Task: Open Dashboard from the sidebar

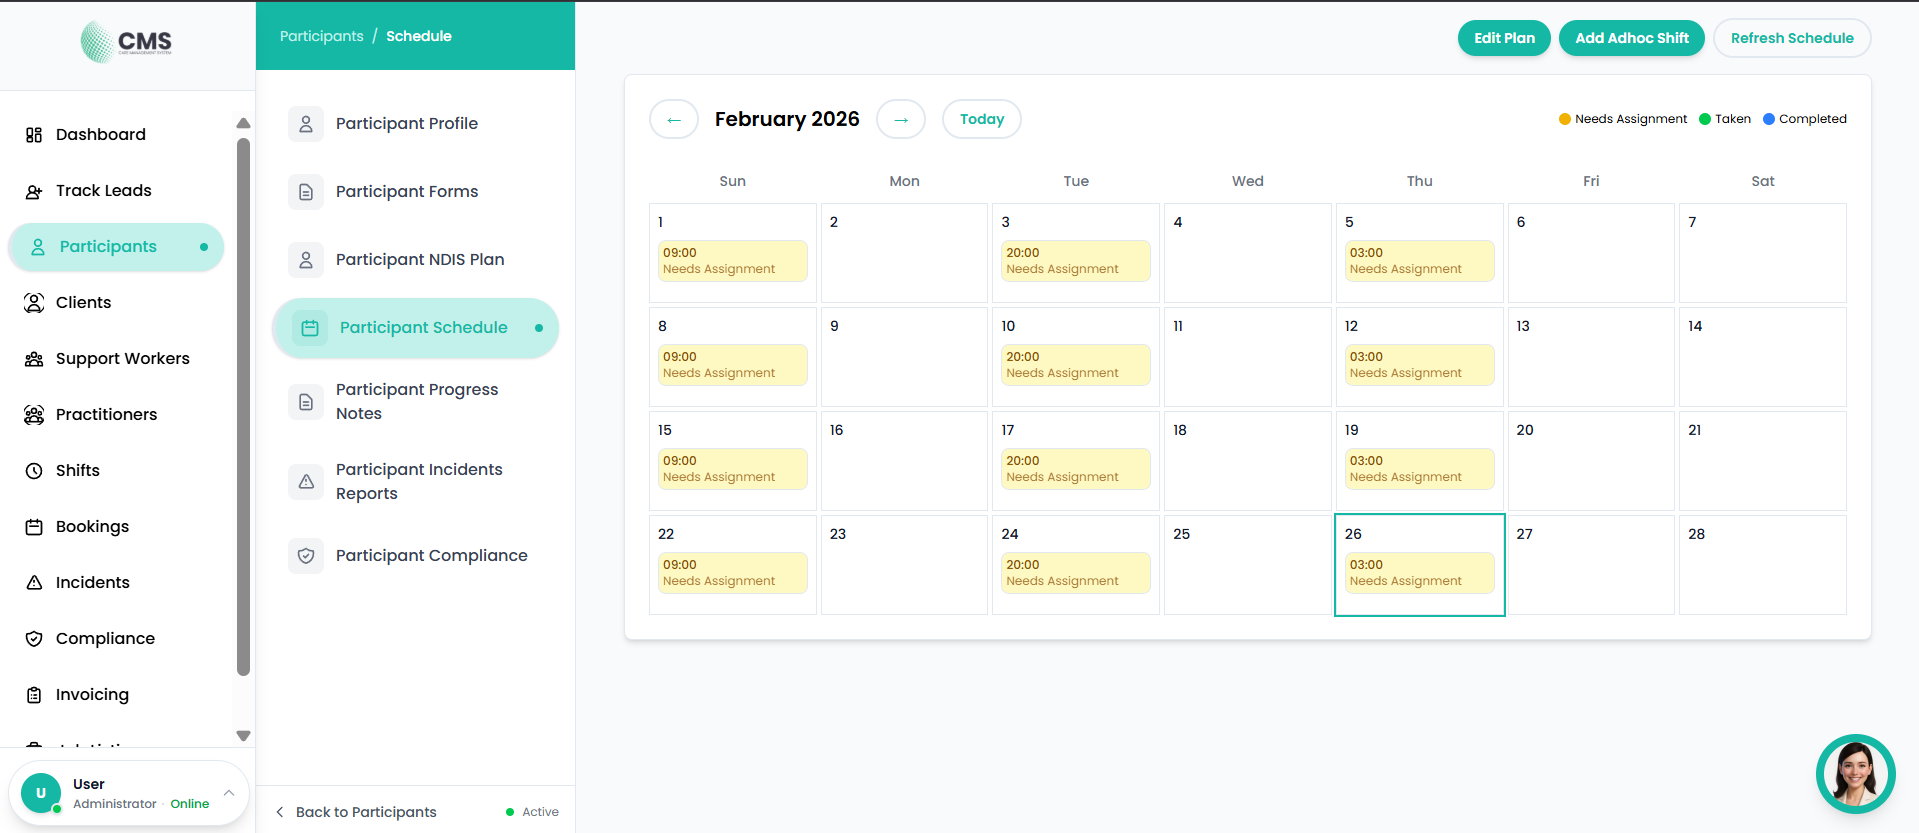Action: (x=116, y=135)
